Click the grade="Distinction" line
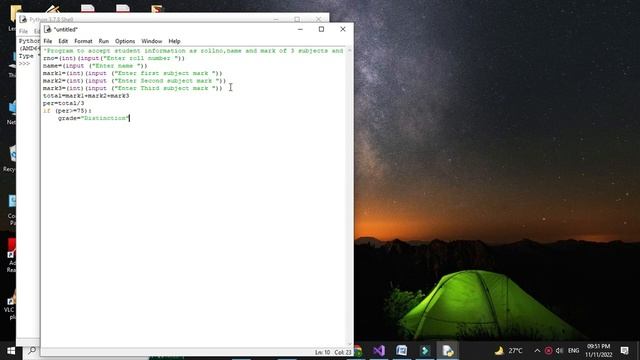 point(93,118)
